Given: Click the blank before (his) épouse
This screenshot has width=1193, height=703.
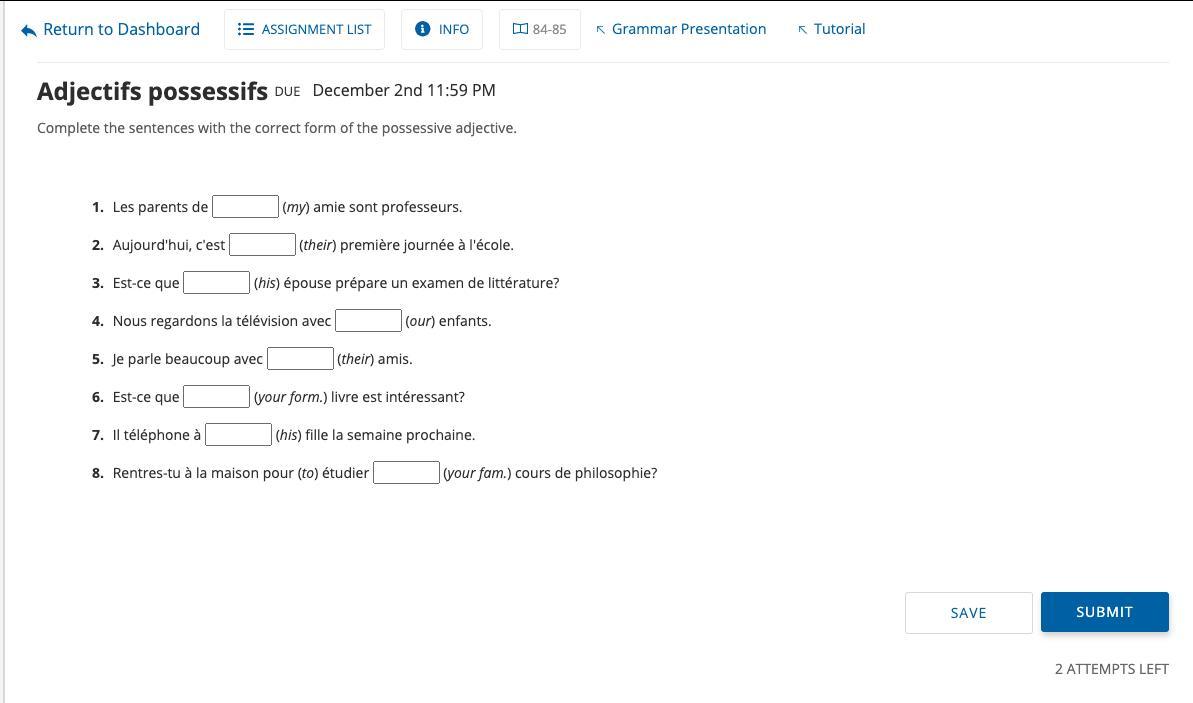Looking at the screenshot, I should click(216, 282).
